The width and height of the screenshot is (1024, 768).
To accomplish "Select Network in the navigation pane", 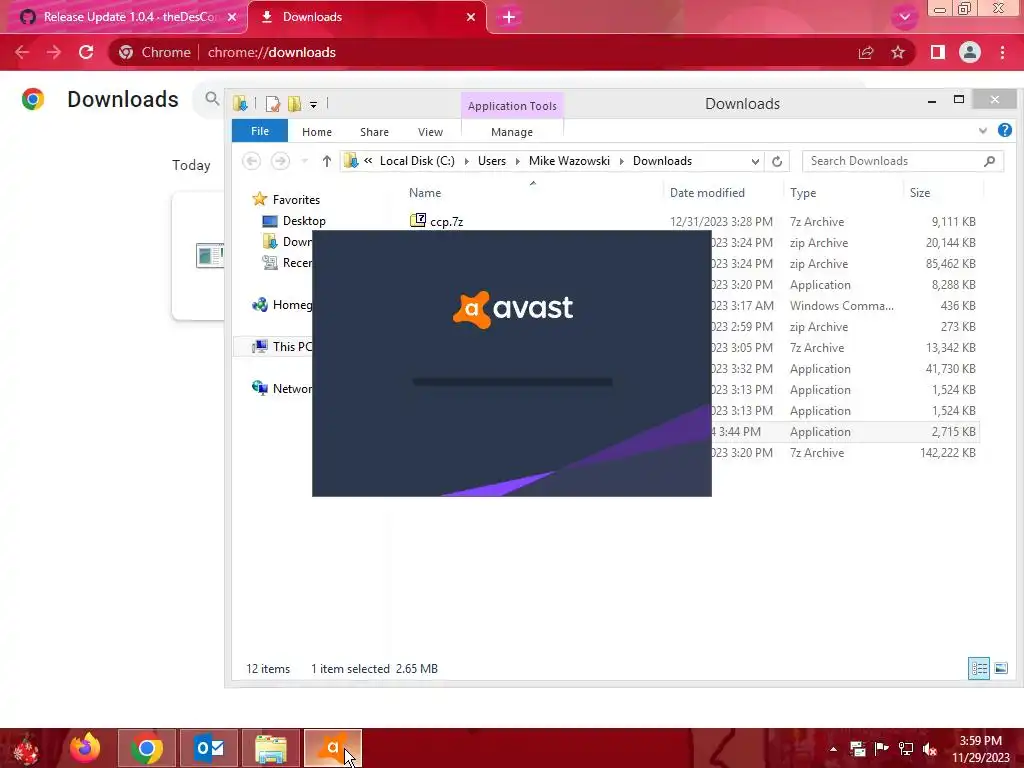I will (x=282, y=388).
